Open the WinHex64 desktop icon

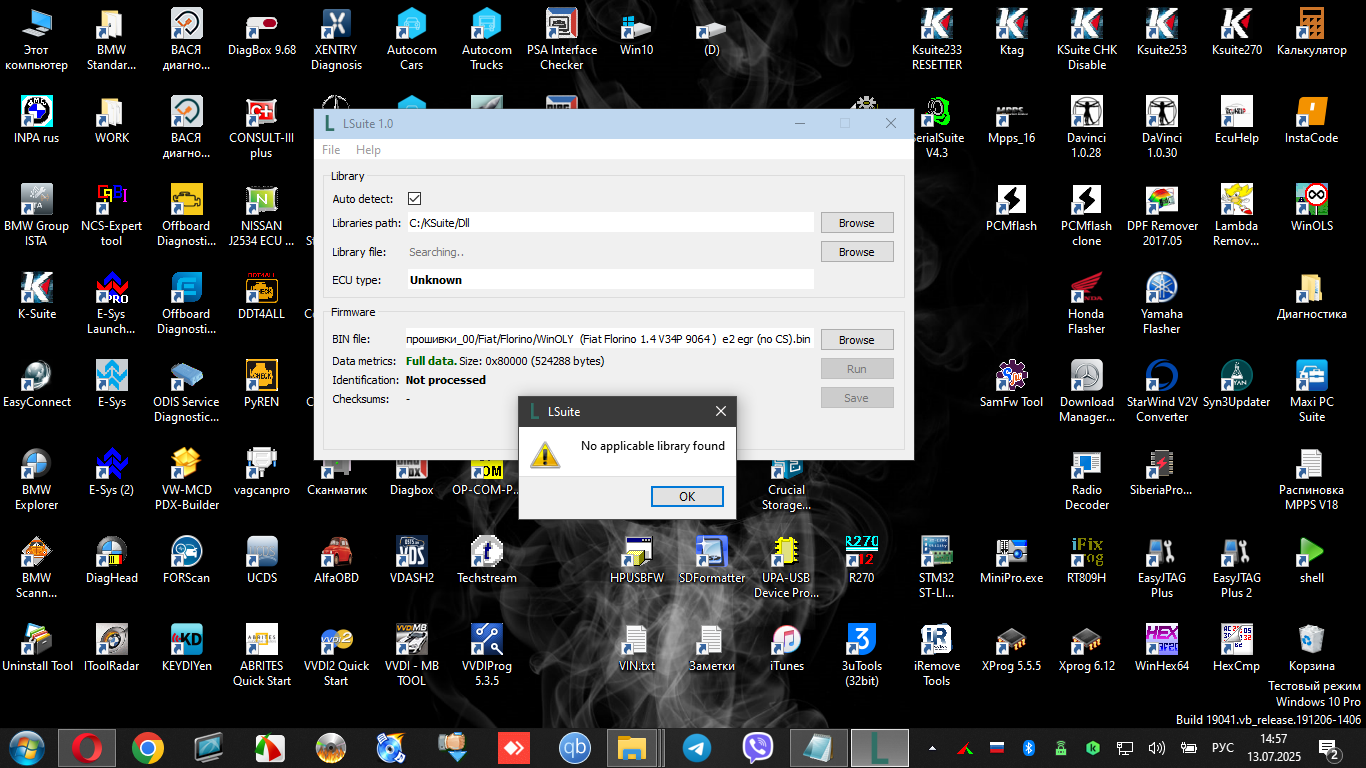(1162, 649)
